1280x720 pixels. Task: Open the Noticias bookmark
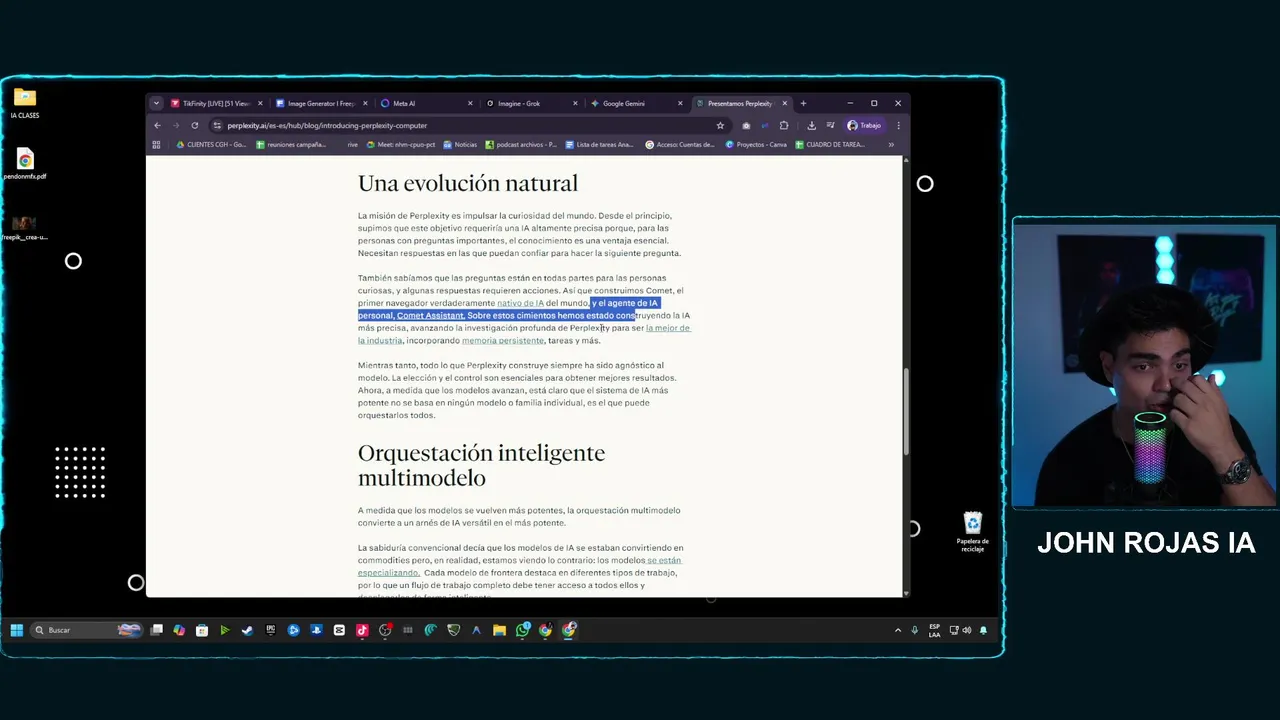[x=460, y=145]
